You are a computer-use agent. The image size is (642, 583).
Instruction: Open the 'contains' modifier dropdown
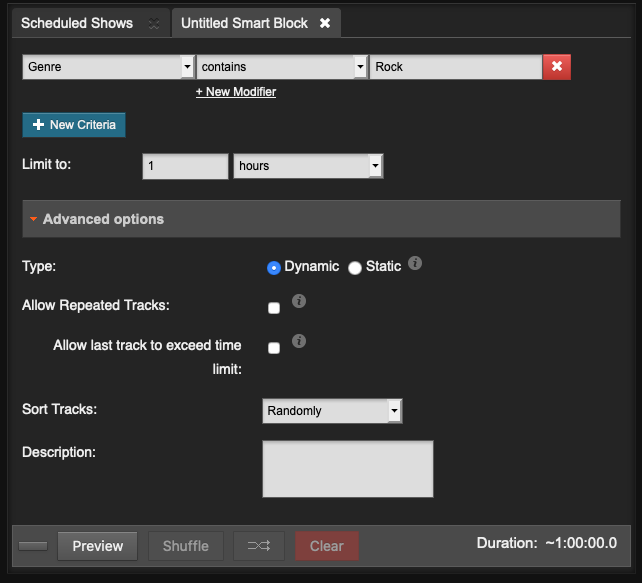click(x=282, y=67)
